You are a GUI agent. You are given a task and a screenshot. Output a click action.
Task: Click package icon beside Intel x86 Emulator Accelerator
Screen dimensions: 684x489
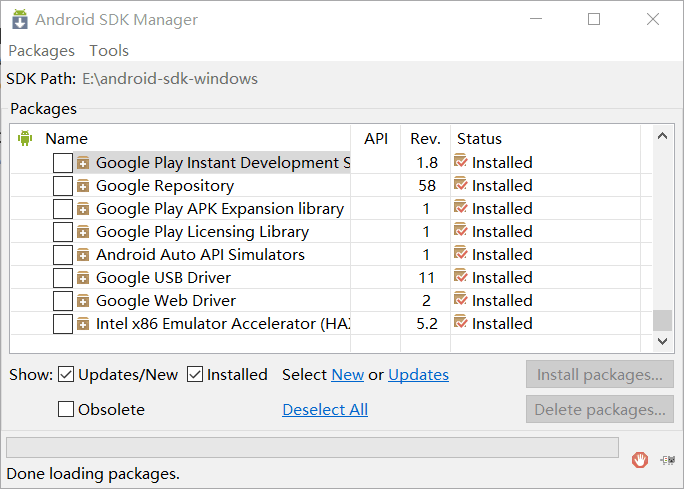(x=83, y=324)
